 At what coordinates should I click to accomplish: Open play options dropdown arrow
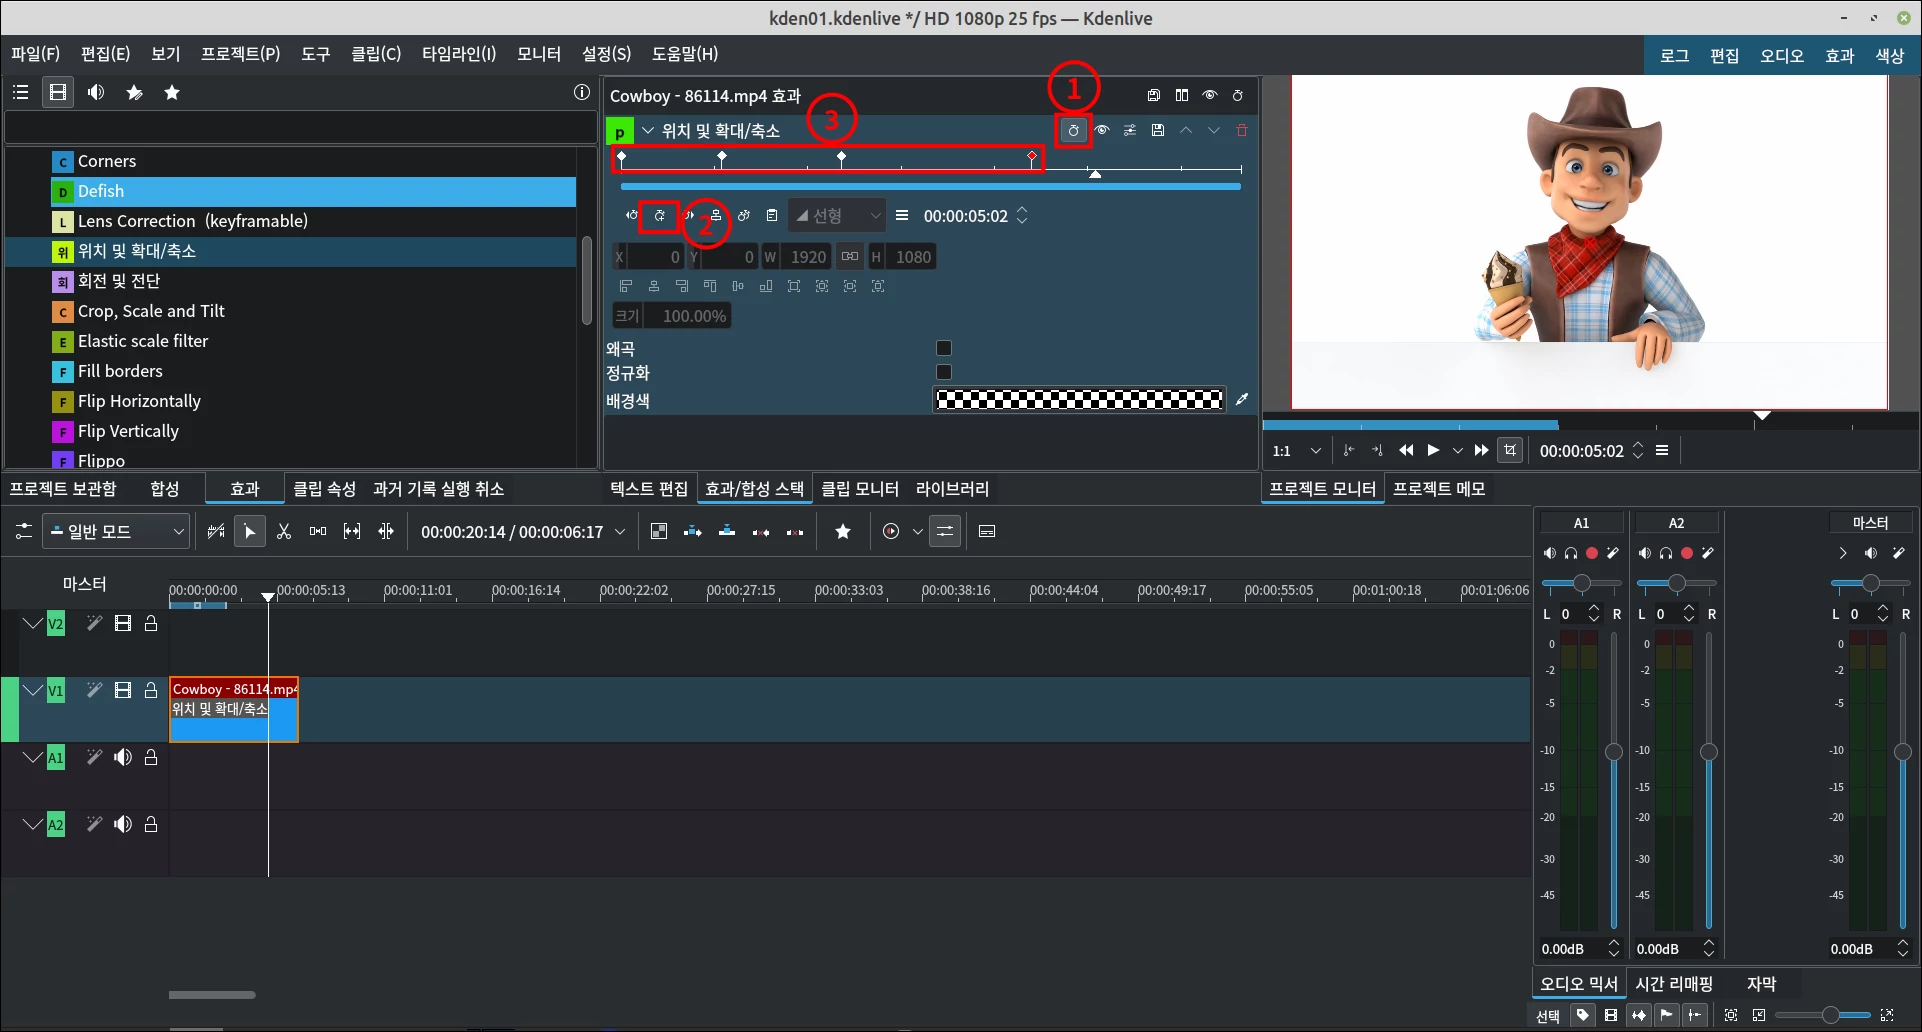(1458, 451)
